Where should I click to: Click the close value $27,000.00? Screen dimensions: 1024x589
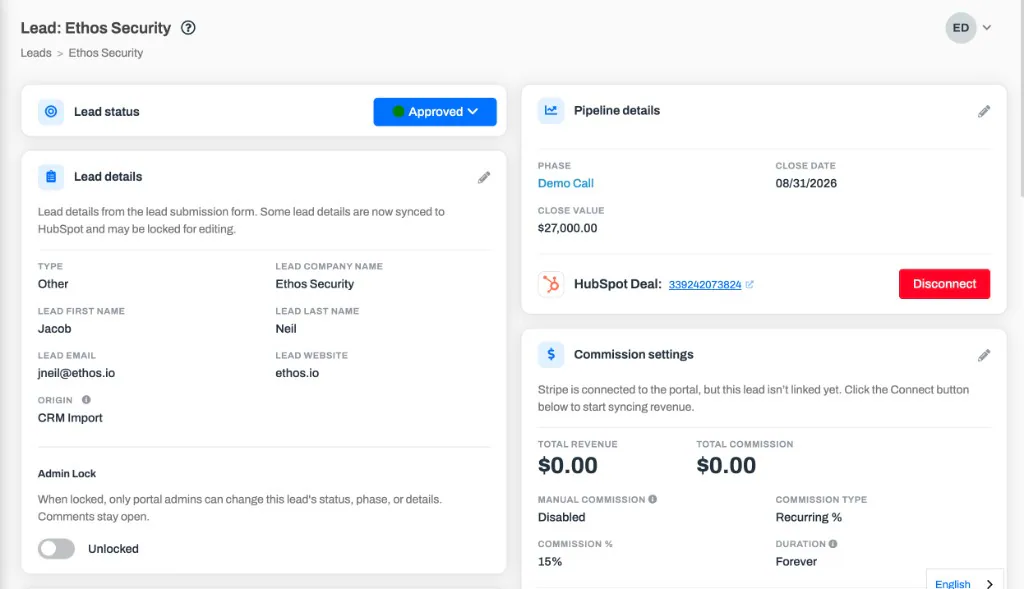click(568, 229)
